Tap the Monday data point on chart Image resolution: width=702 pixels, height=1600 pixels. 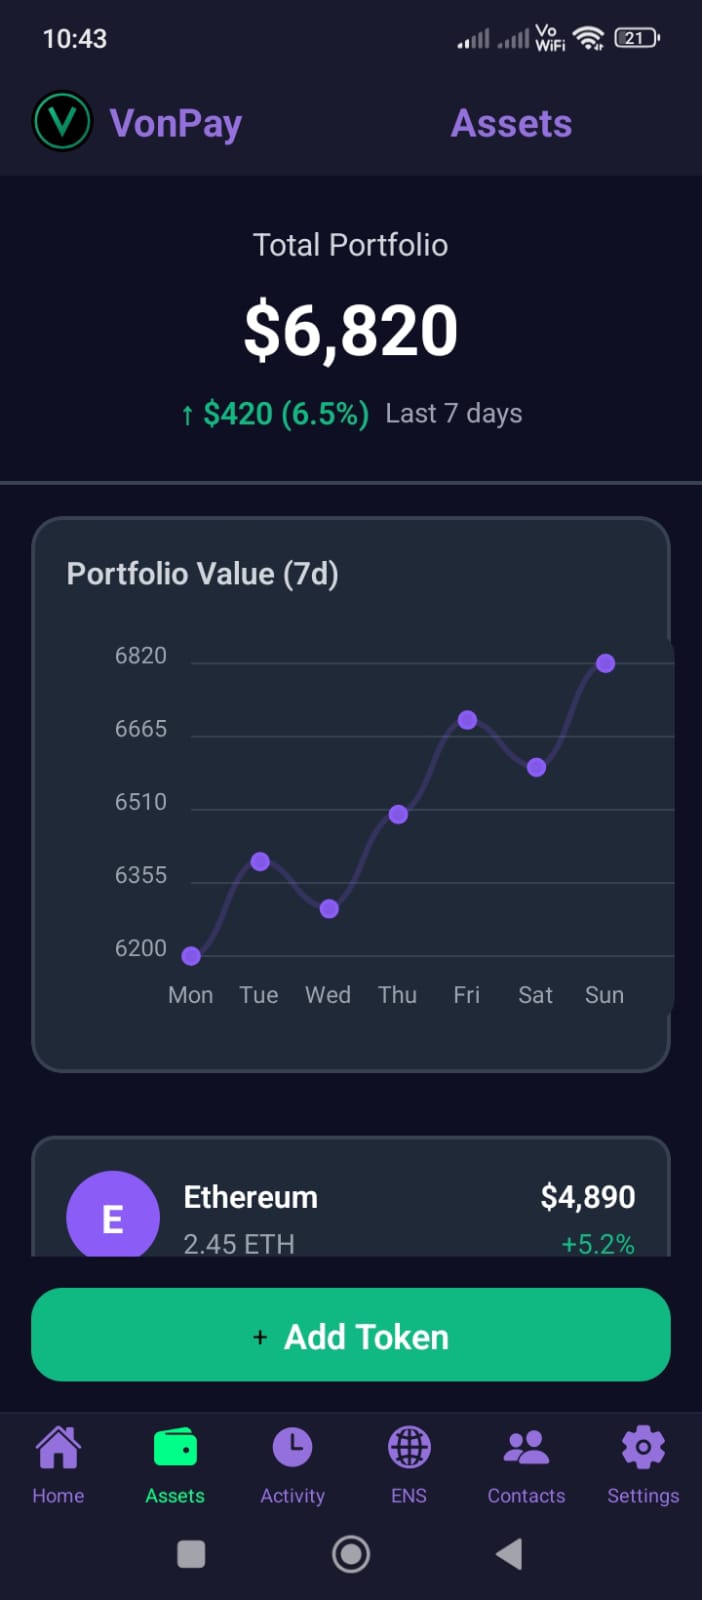(x=191, y=956)
